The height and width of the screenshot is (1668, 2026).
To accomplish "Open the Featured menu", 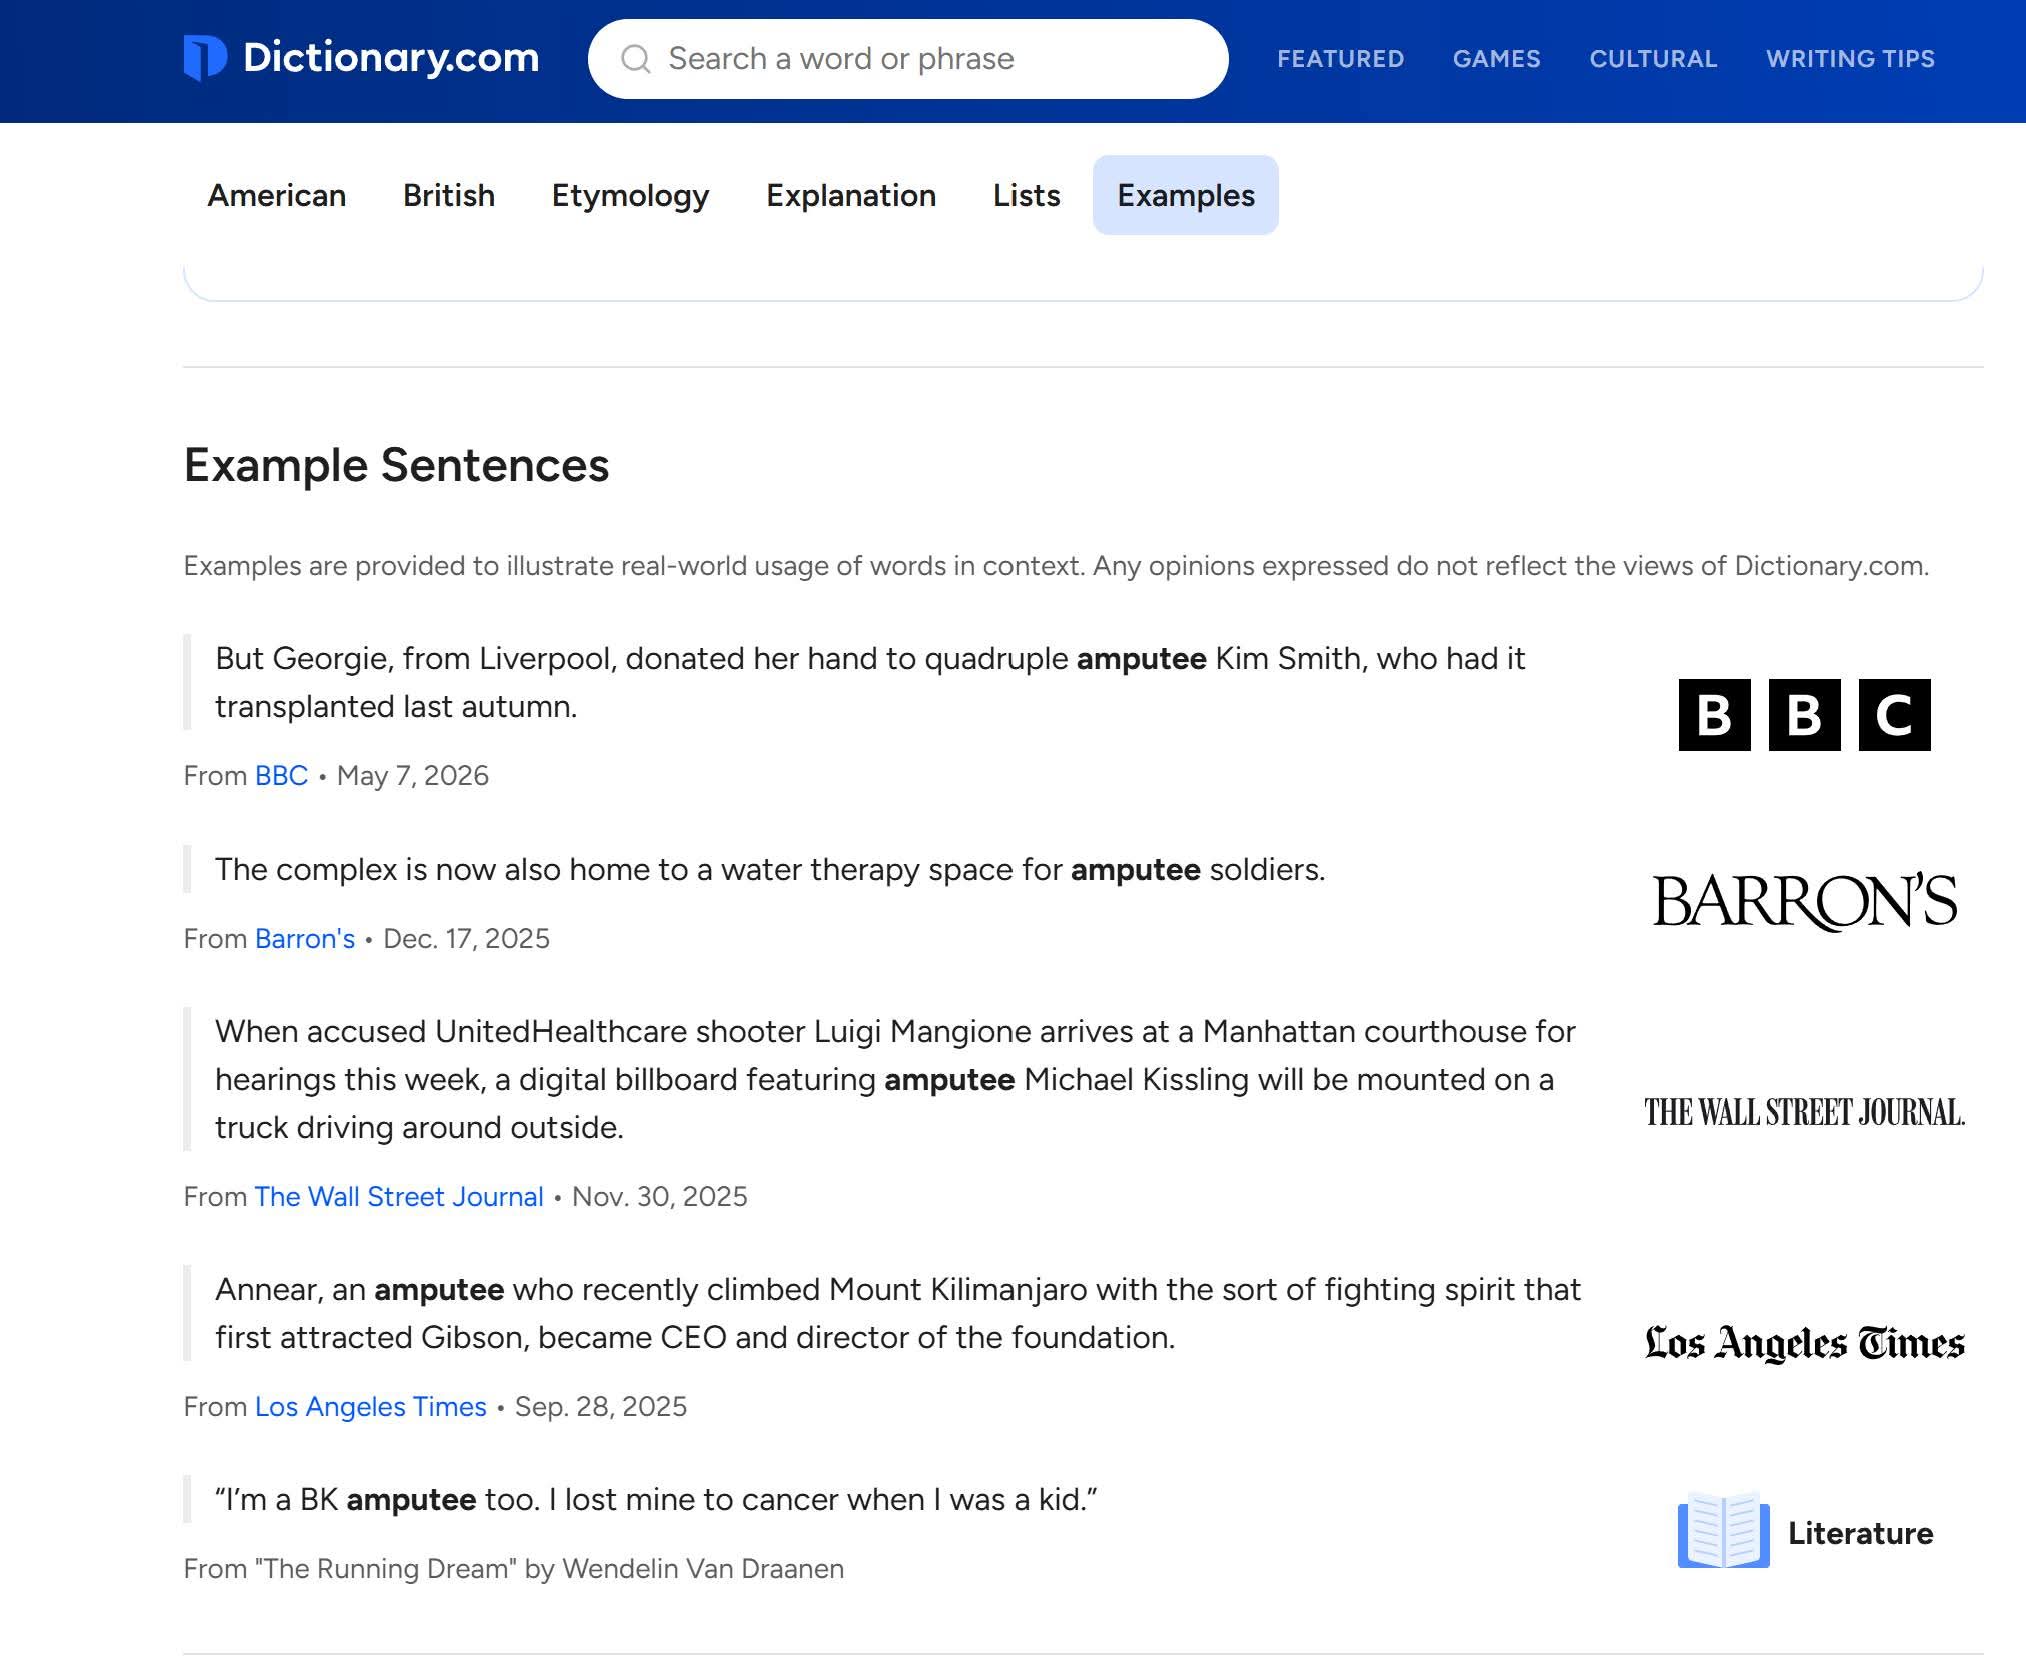I will click(x=1340, y=59).
